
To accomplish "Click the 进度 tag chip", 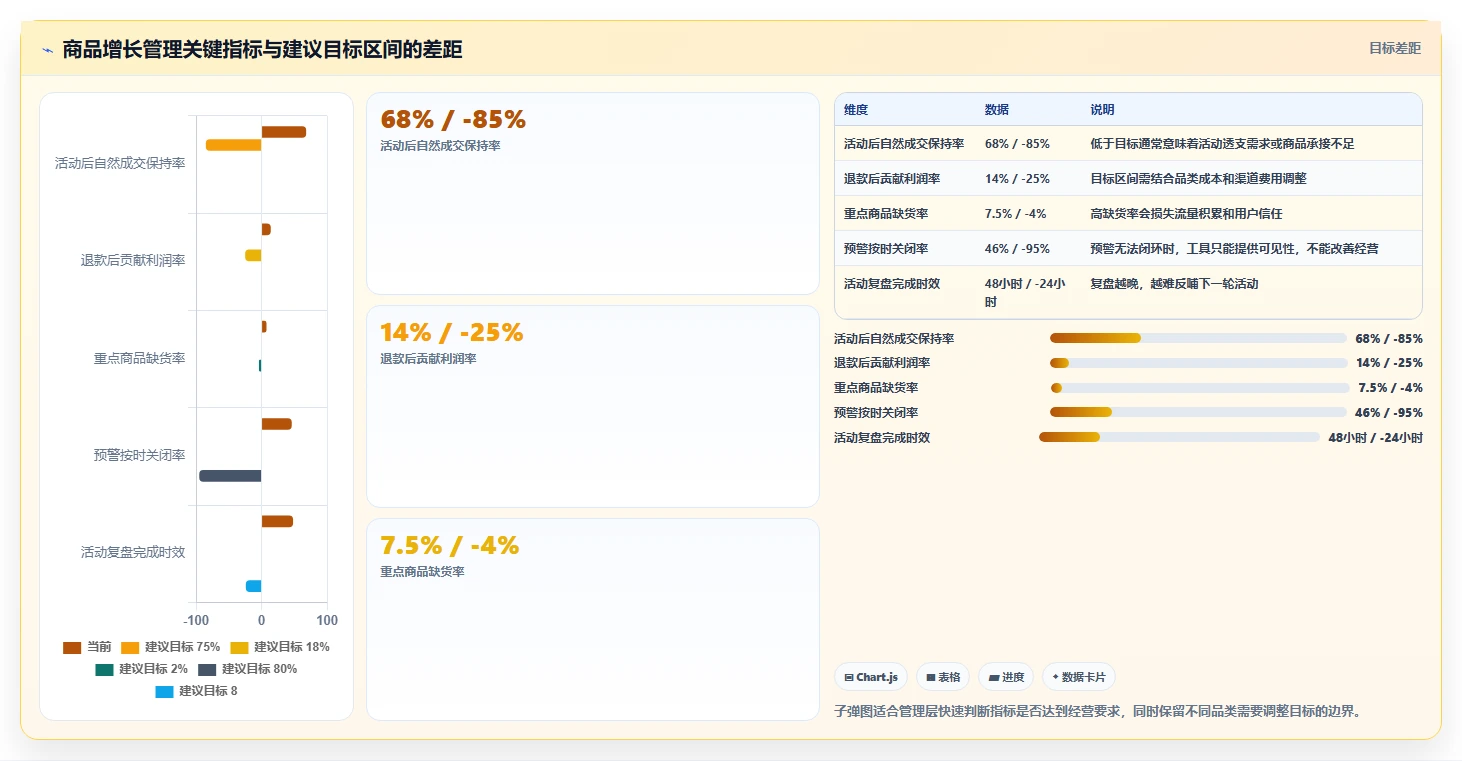I will [1006, 677].
